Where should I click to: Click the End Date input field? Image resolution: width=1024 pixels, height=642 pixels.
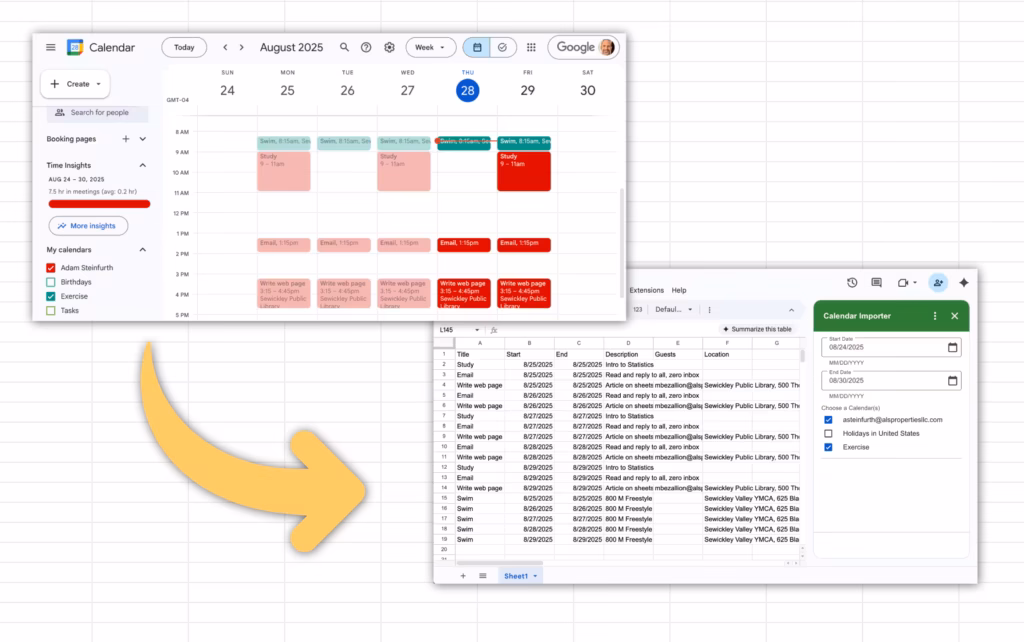pos(891,380)
